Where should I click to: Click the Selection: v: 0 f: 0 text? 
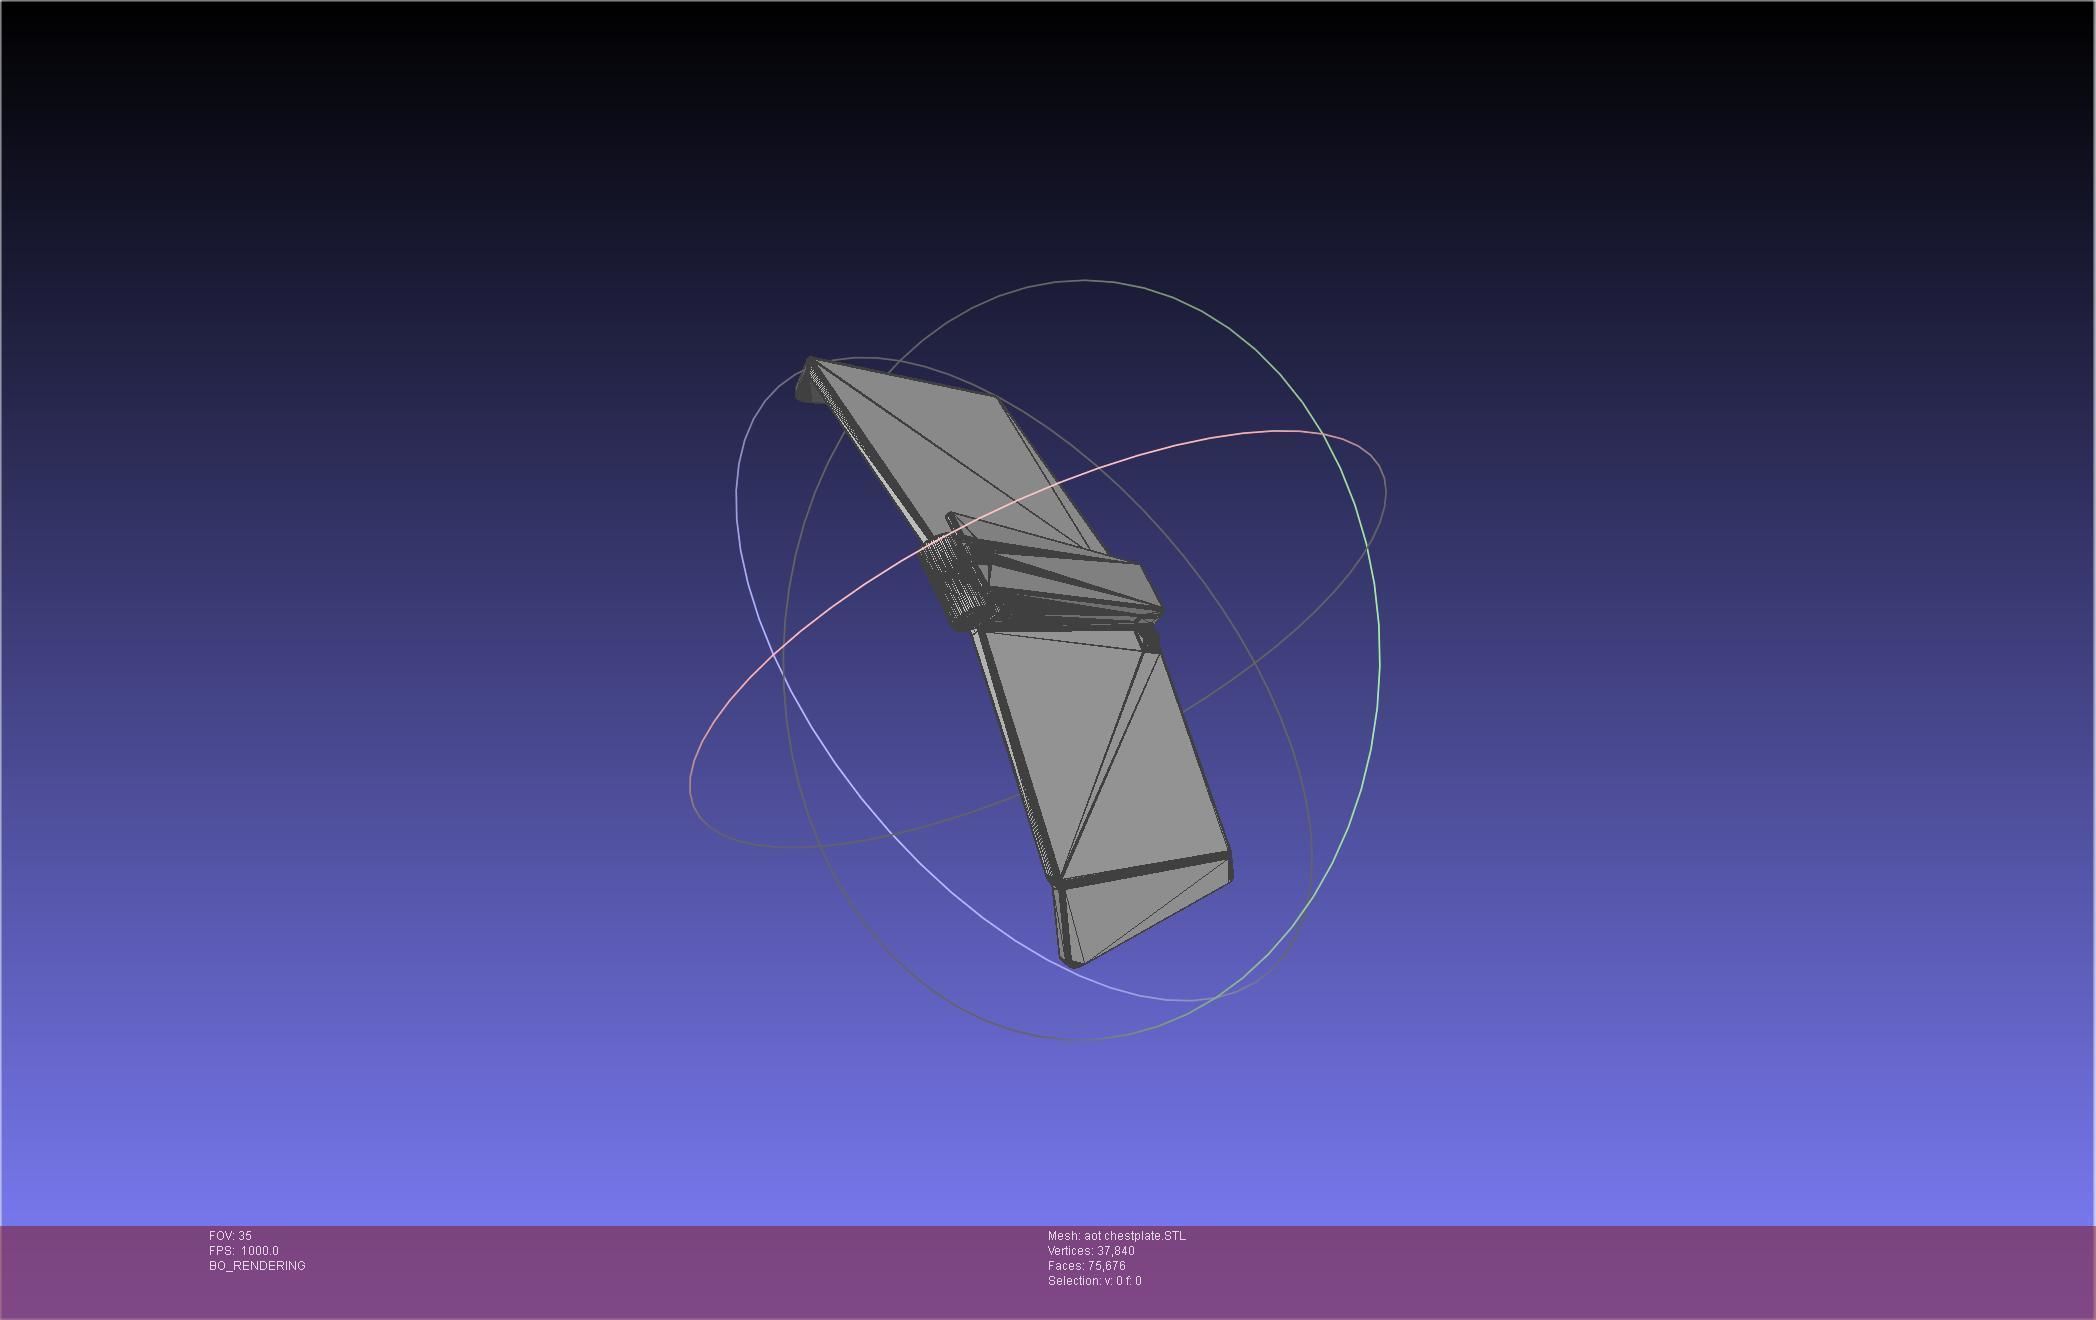click(x=1094, y=1281)
